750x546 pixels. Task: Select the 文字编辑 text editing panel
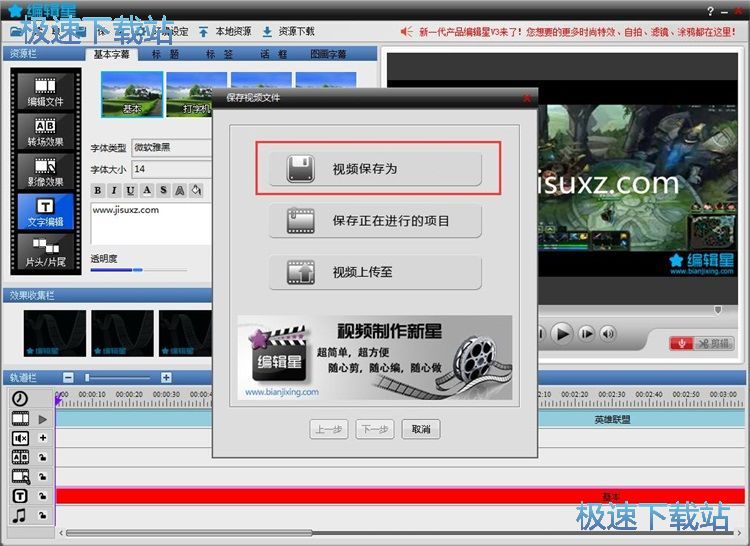45,212
